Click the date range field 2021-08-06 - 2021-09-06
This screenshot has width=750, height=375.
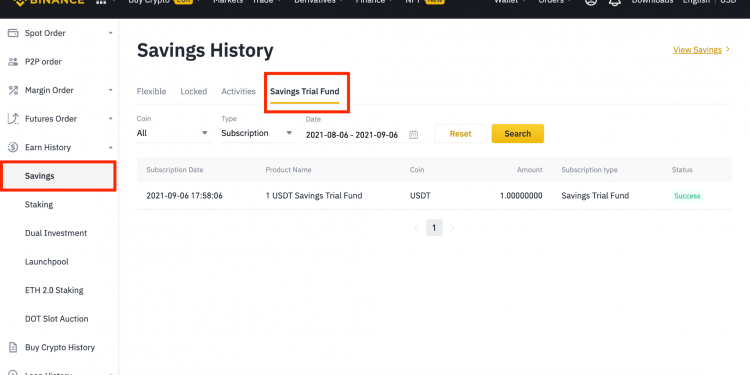365,135
